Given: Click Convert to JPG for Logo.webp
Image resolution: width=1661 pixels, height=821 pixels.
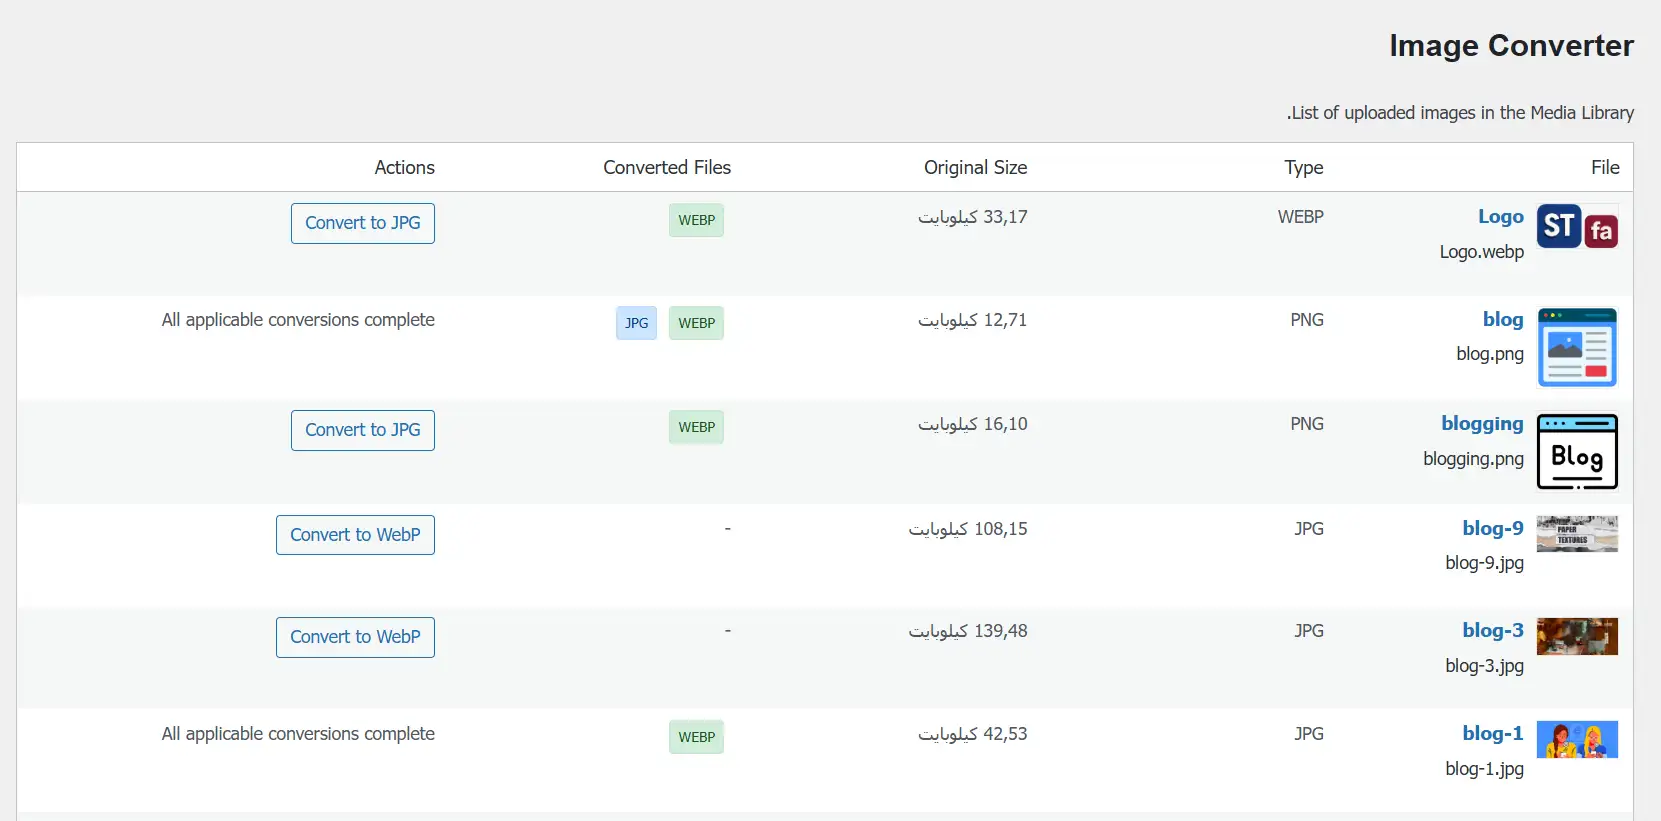Looking at the screenshot, I should [x=363, y=223].
